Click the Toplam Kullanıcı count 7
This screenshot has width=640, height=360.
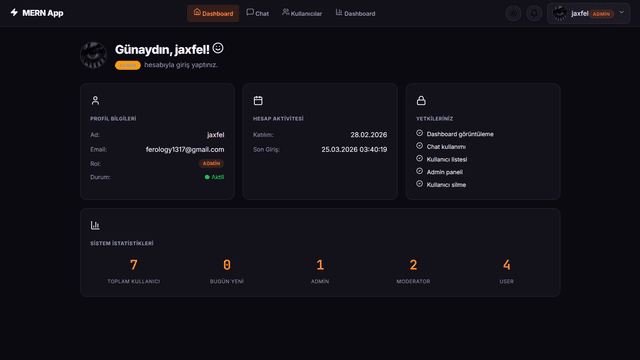(133, 265)
